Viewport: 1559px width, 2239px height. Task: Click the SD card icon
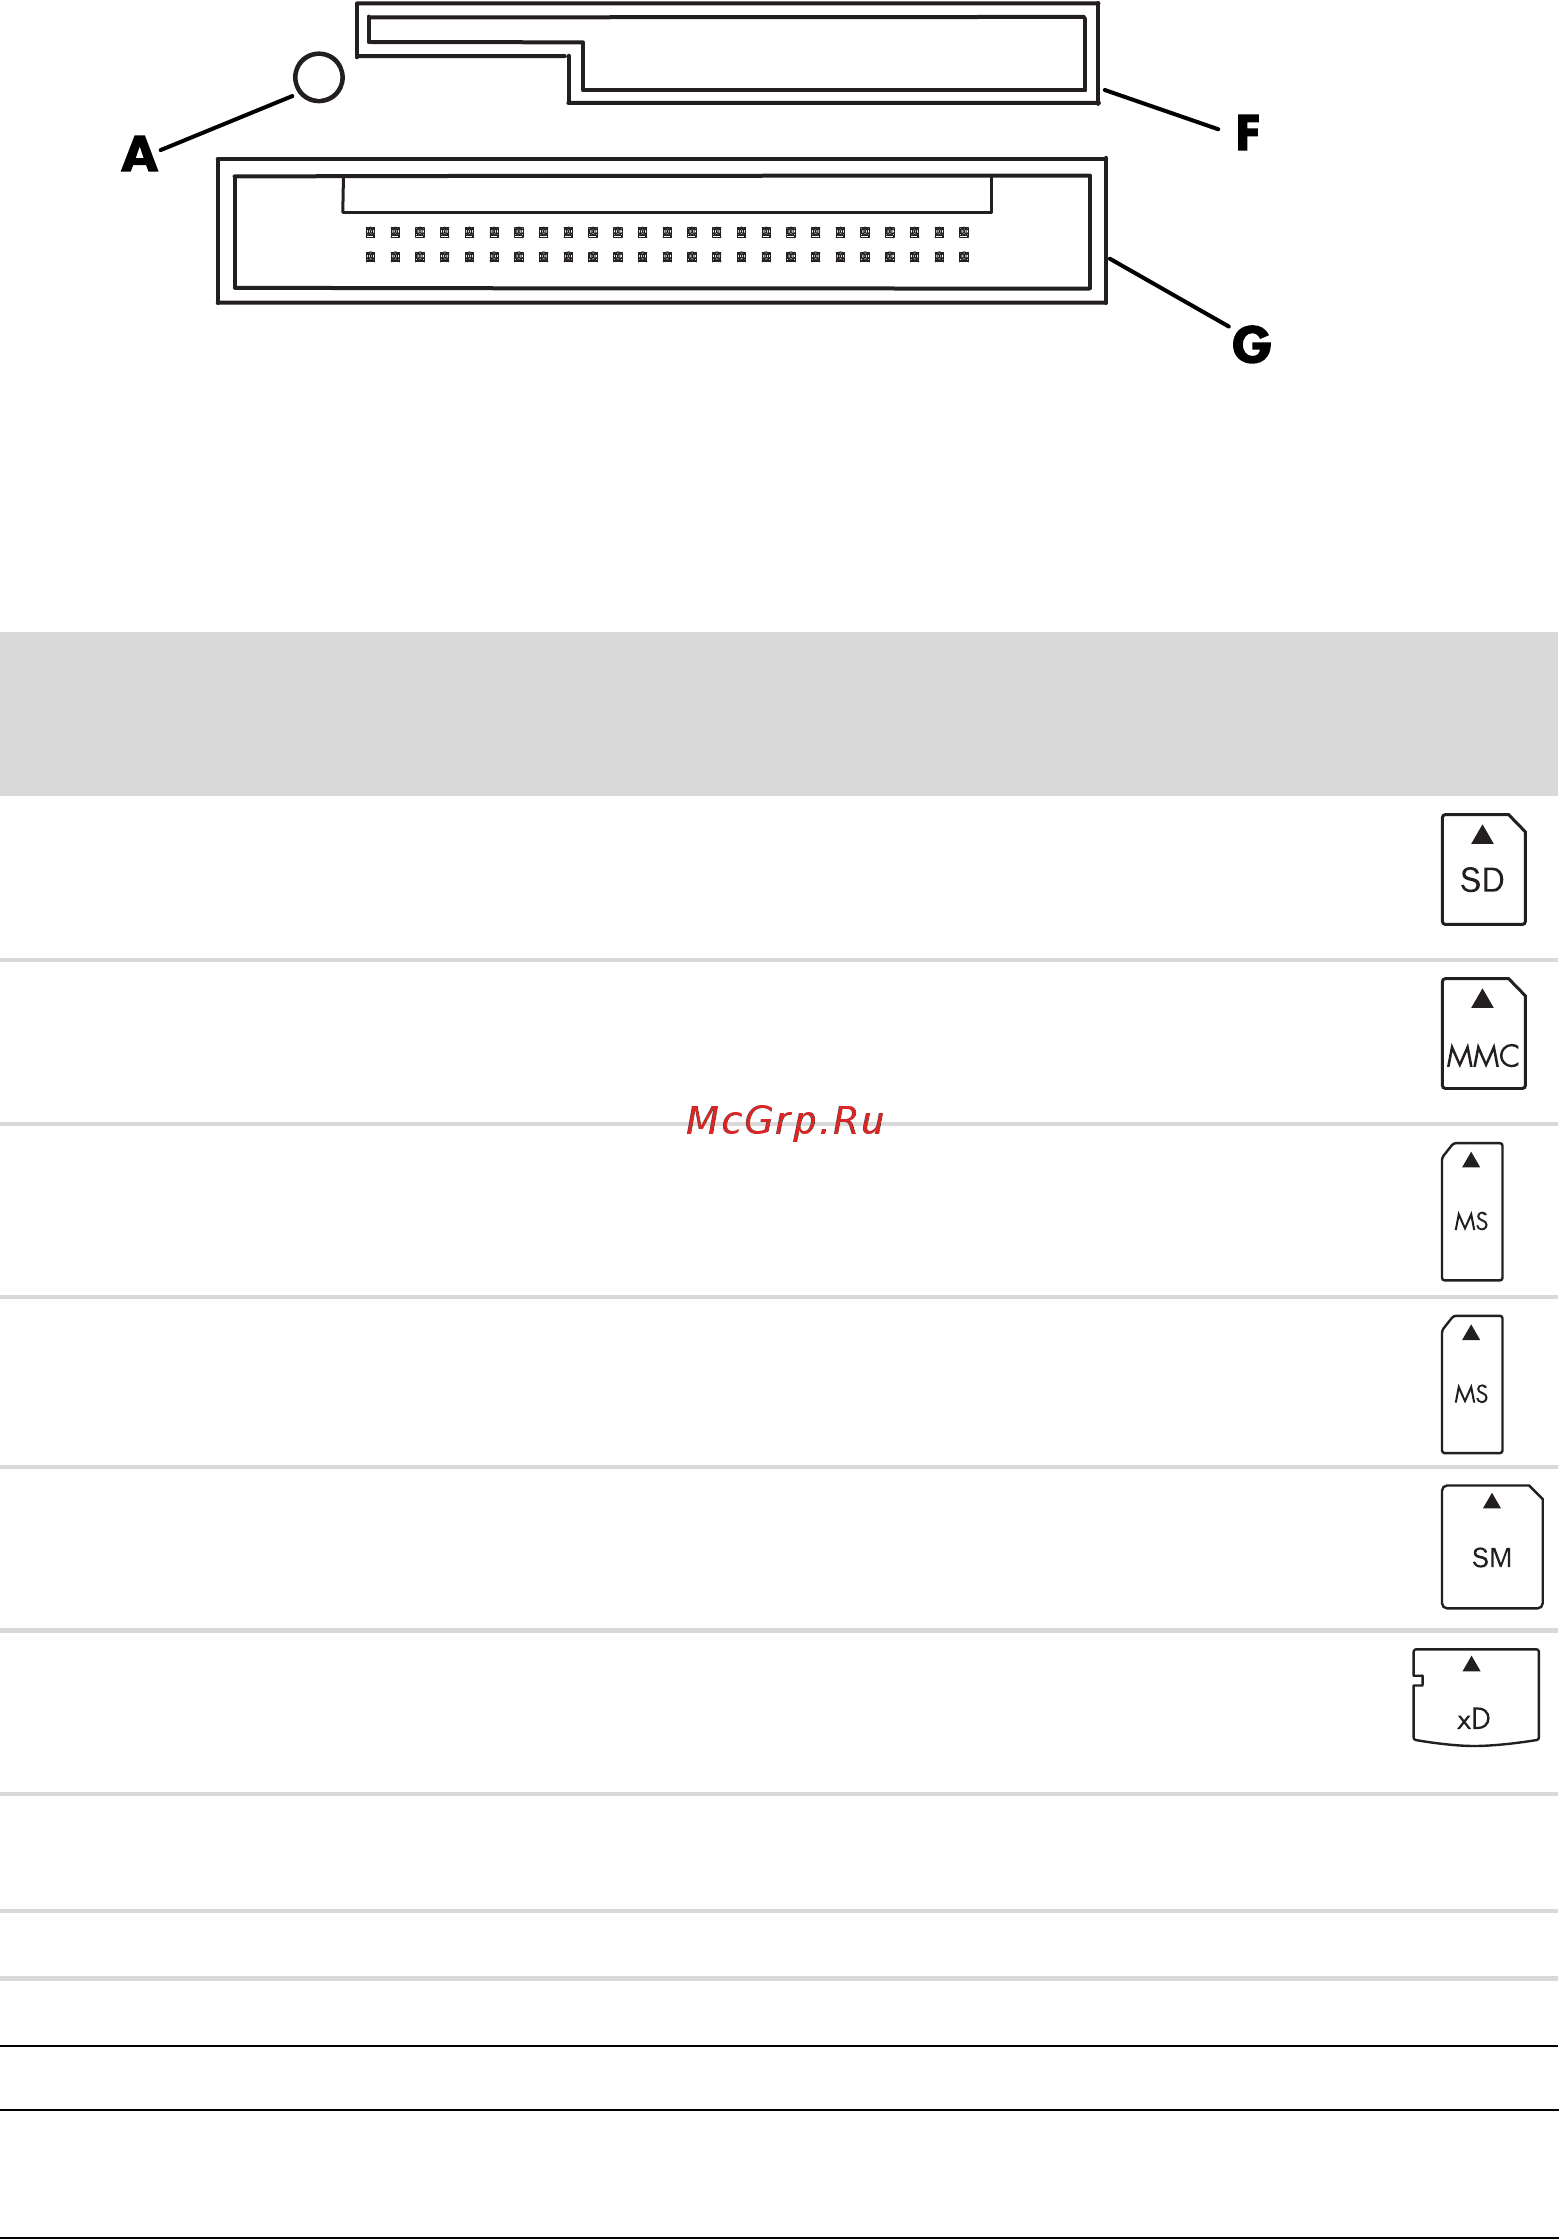click(1483, 869)
